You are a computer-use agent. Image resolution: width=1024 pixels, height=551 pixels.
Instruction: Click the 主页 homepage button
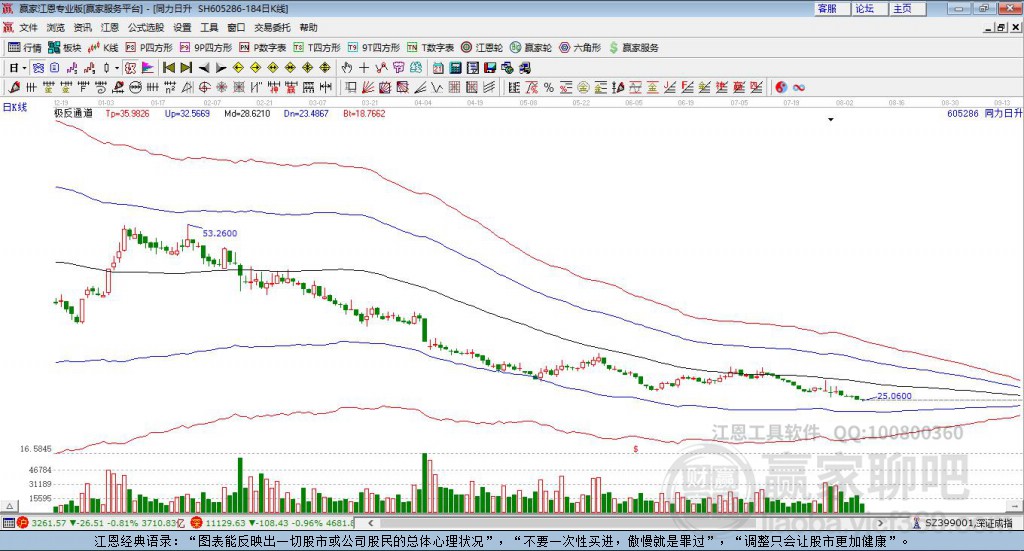click(x=908, y=8)
